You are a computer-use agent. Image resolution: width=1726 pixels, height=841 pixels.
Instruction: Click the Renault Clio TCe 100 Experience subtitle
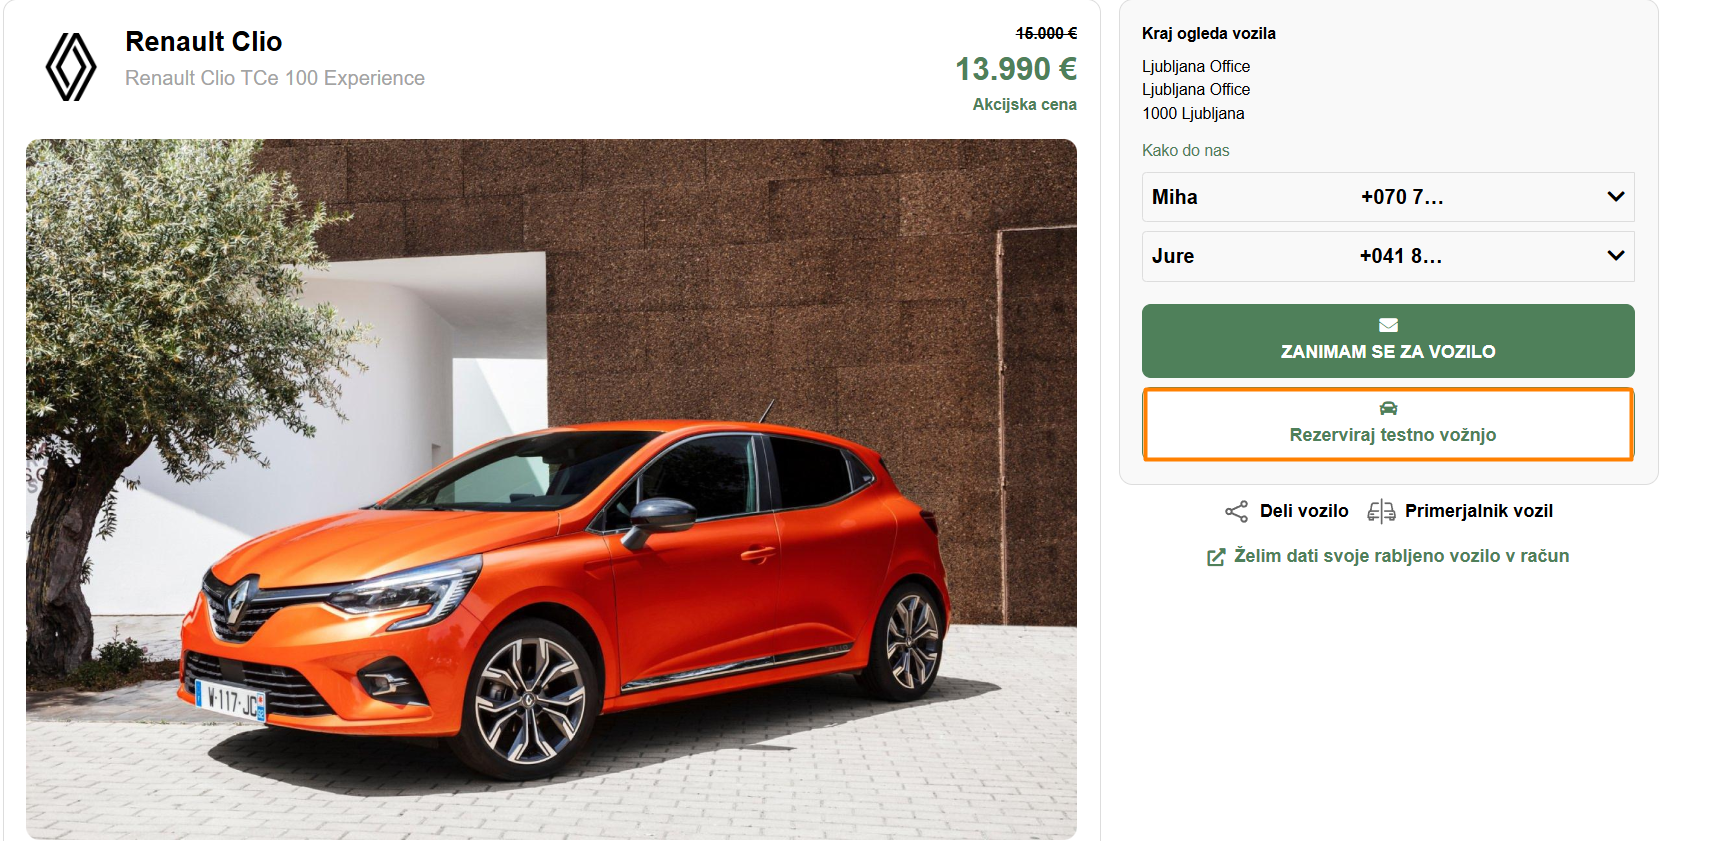[x=275, y=78]
